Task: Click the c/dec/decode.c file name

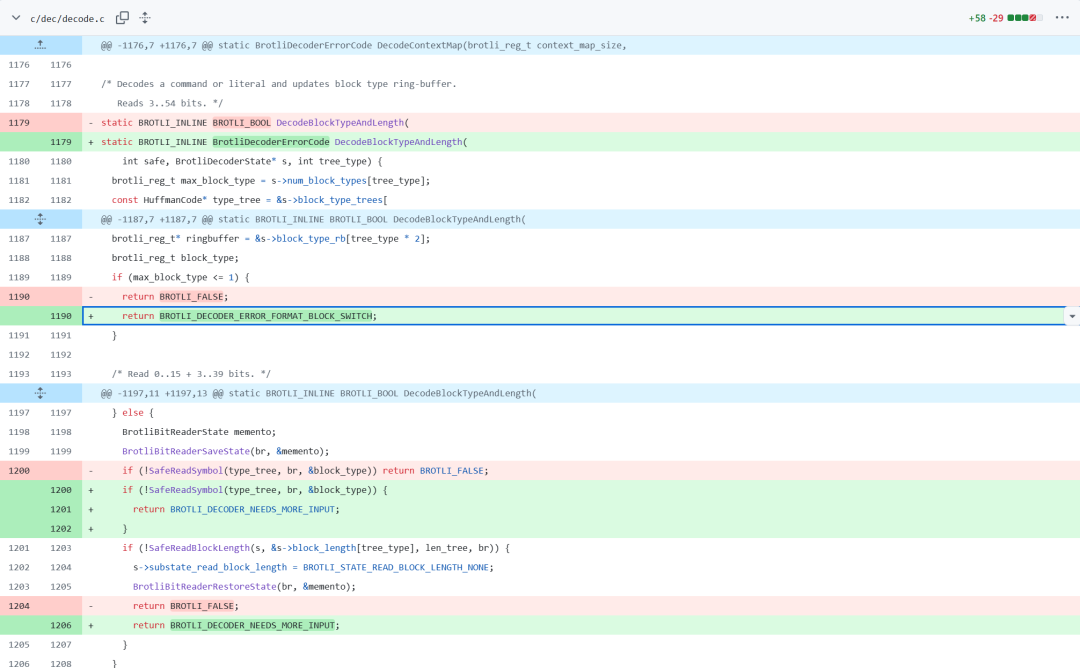Action: point(68,19)
